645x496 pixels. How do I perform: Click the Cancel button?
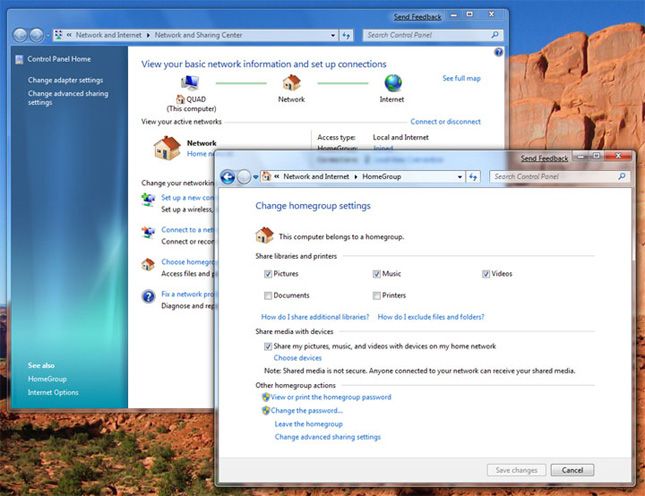click(572, 470)
